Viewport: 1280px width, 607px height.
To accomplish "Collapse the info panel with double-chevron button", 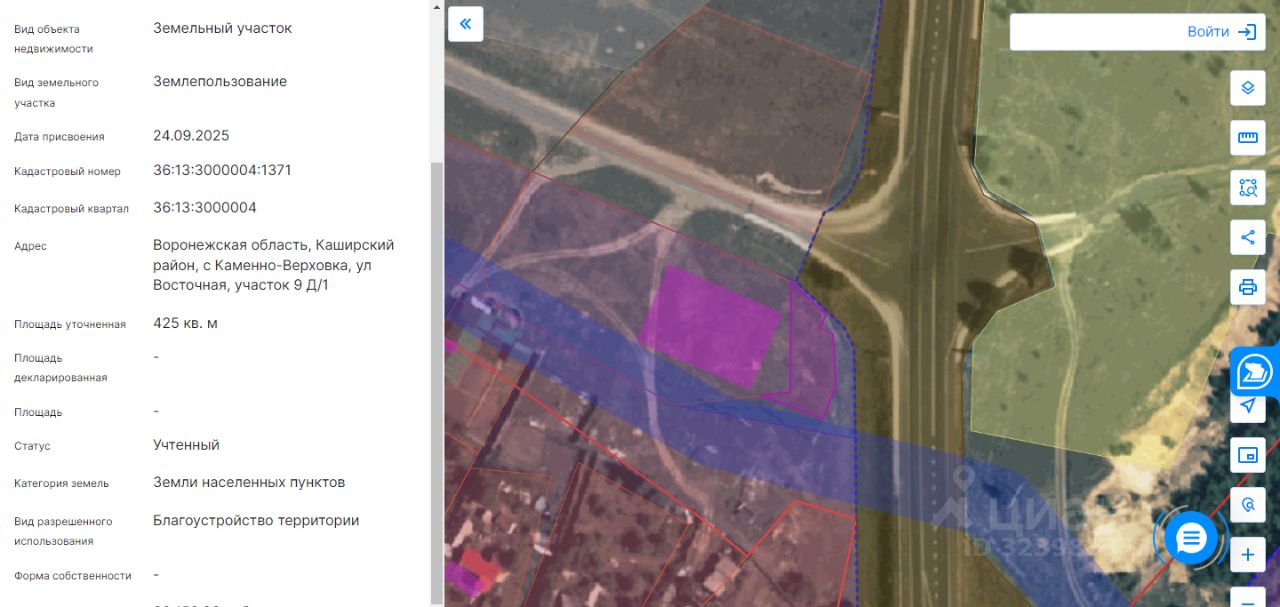I will pos(466,24).
